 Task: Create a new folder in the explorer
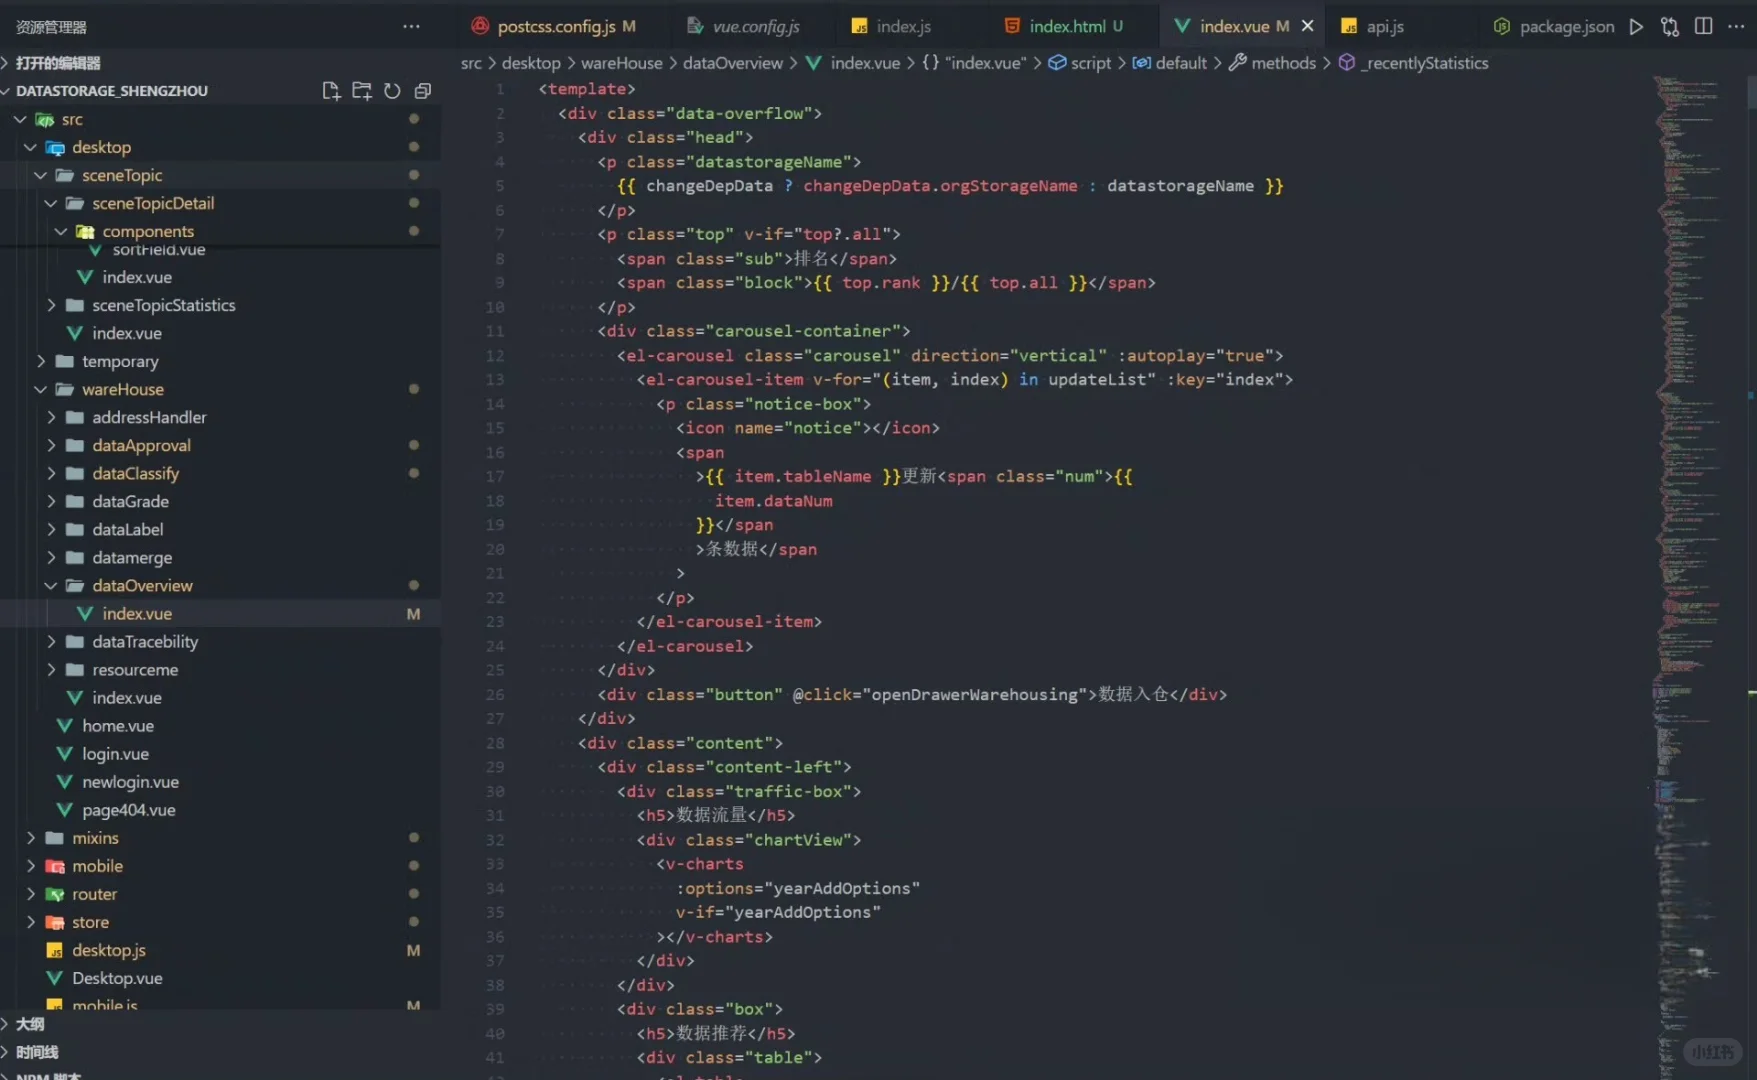pyautogui.click(x=362, y=91)
